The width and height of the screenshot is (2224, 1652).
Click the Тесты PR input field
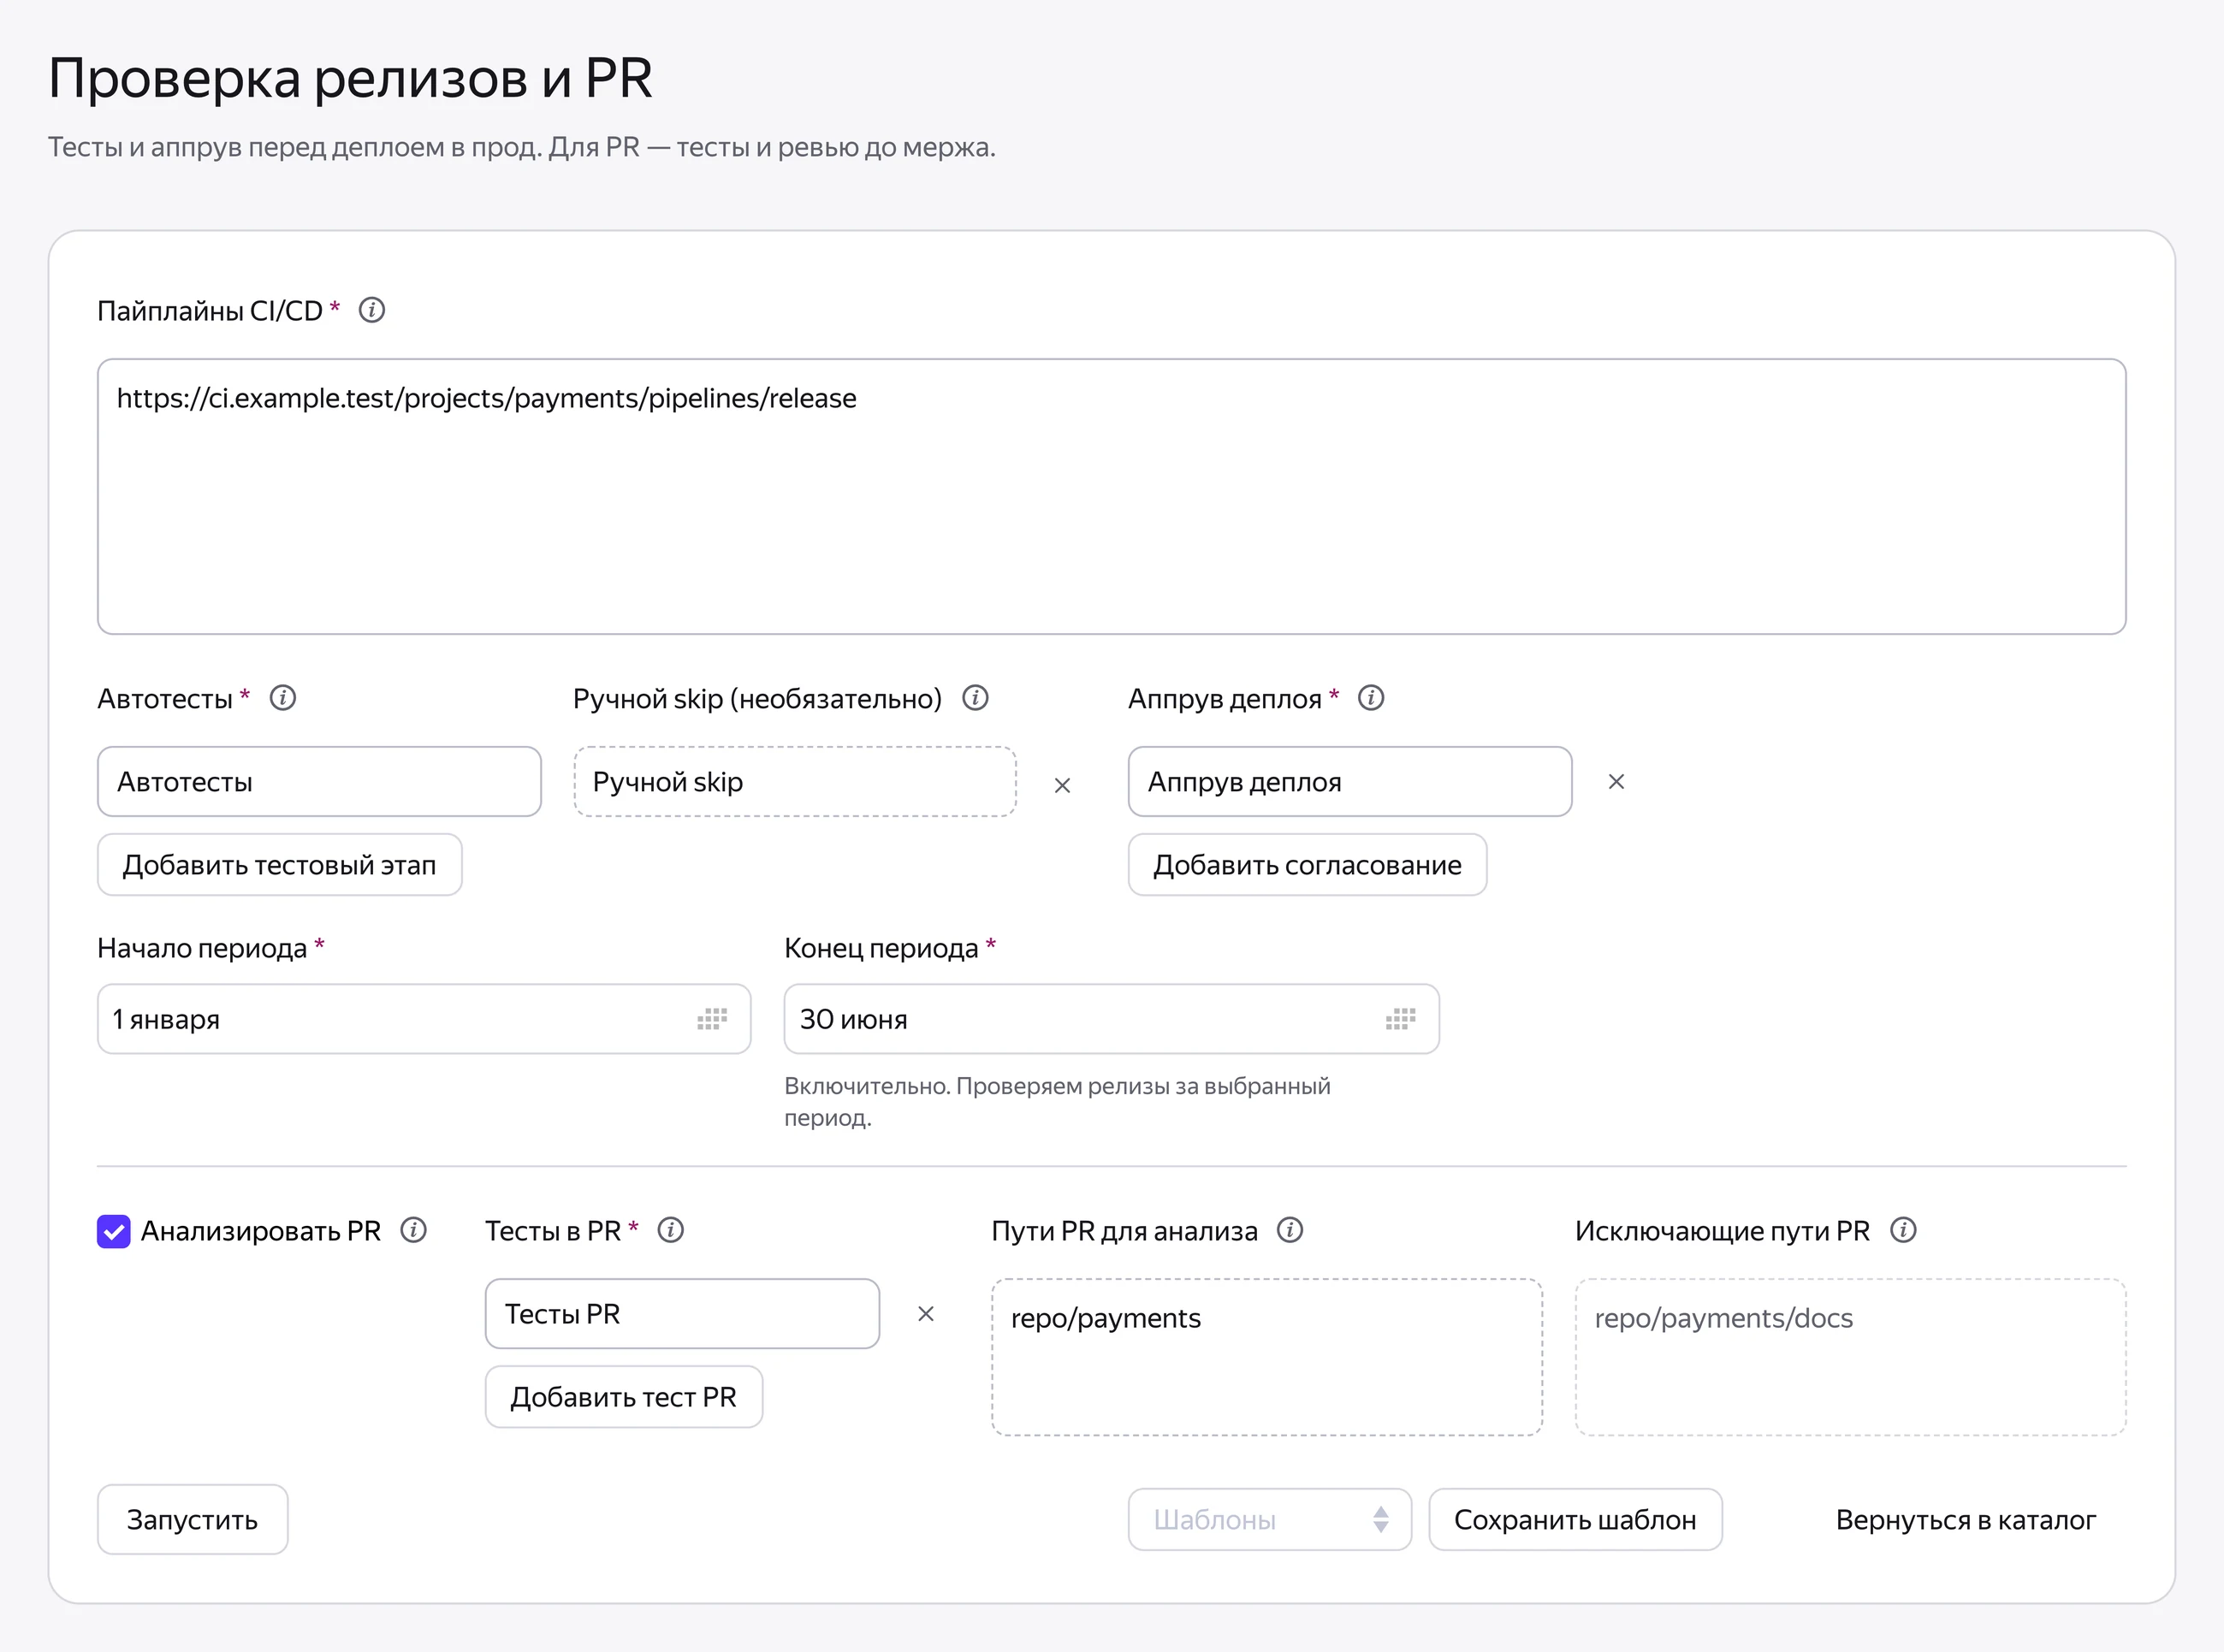click(x=682, y=1313)
